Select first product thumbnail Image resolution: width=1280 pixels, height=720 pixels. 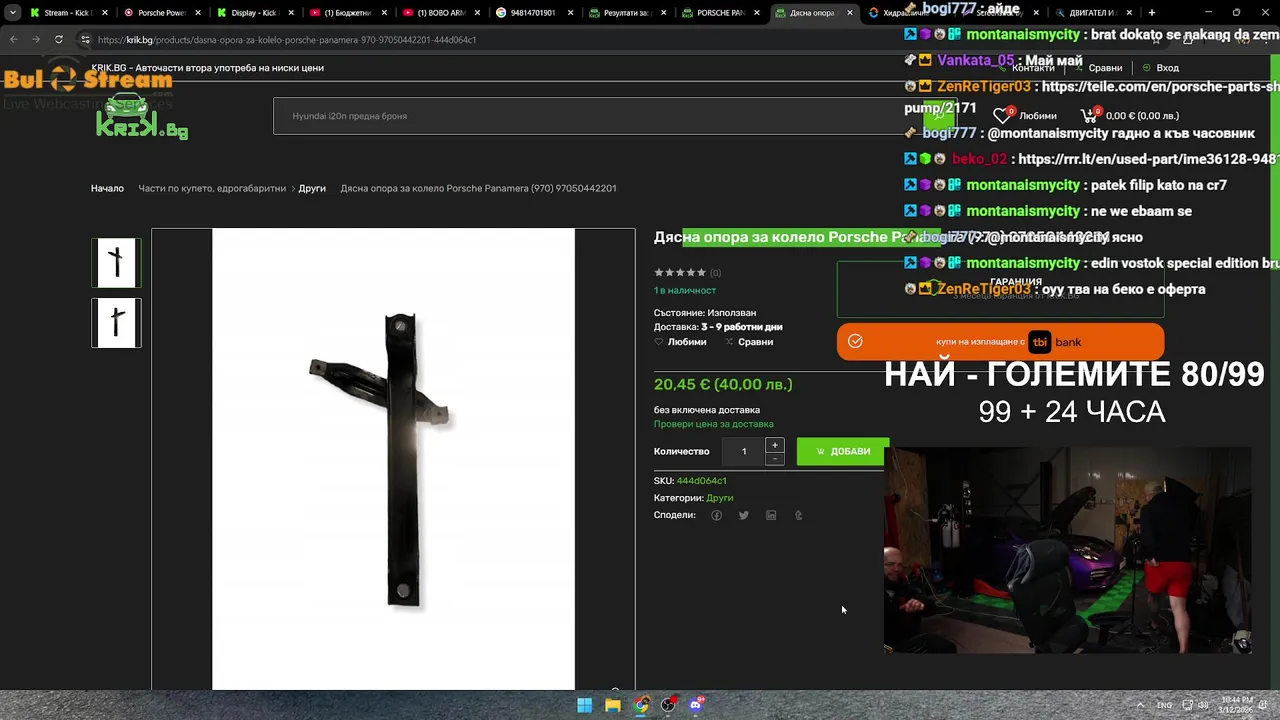coord(117,263)
